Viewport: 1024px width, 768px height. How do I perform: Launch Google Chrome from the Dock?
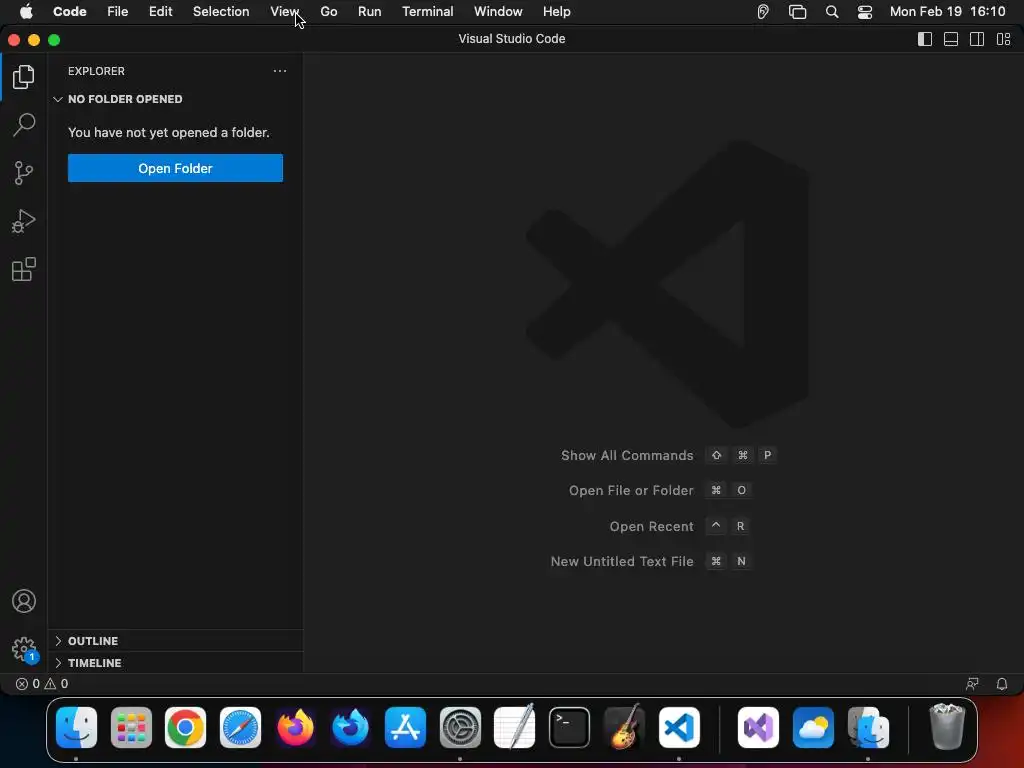(185, 728)
